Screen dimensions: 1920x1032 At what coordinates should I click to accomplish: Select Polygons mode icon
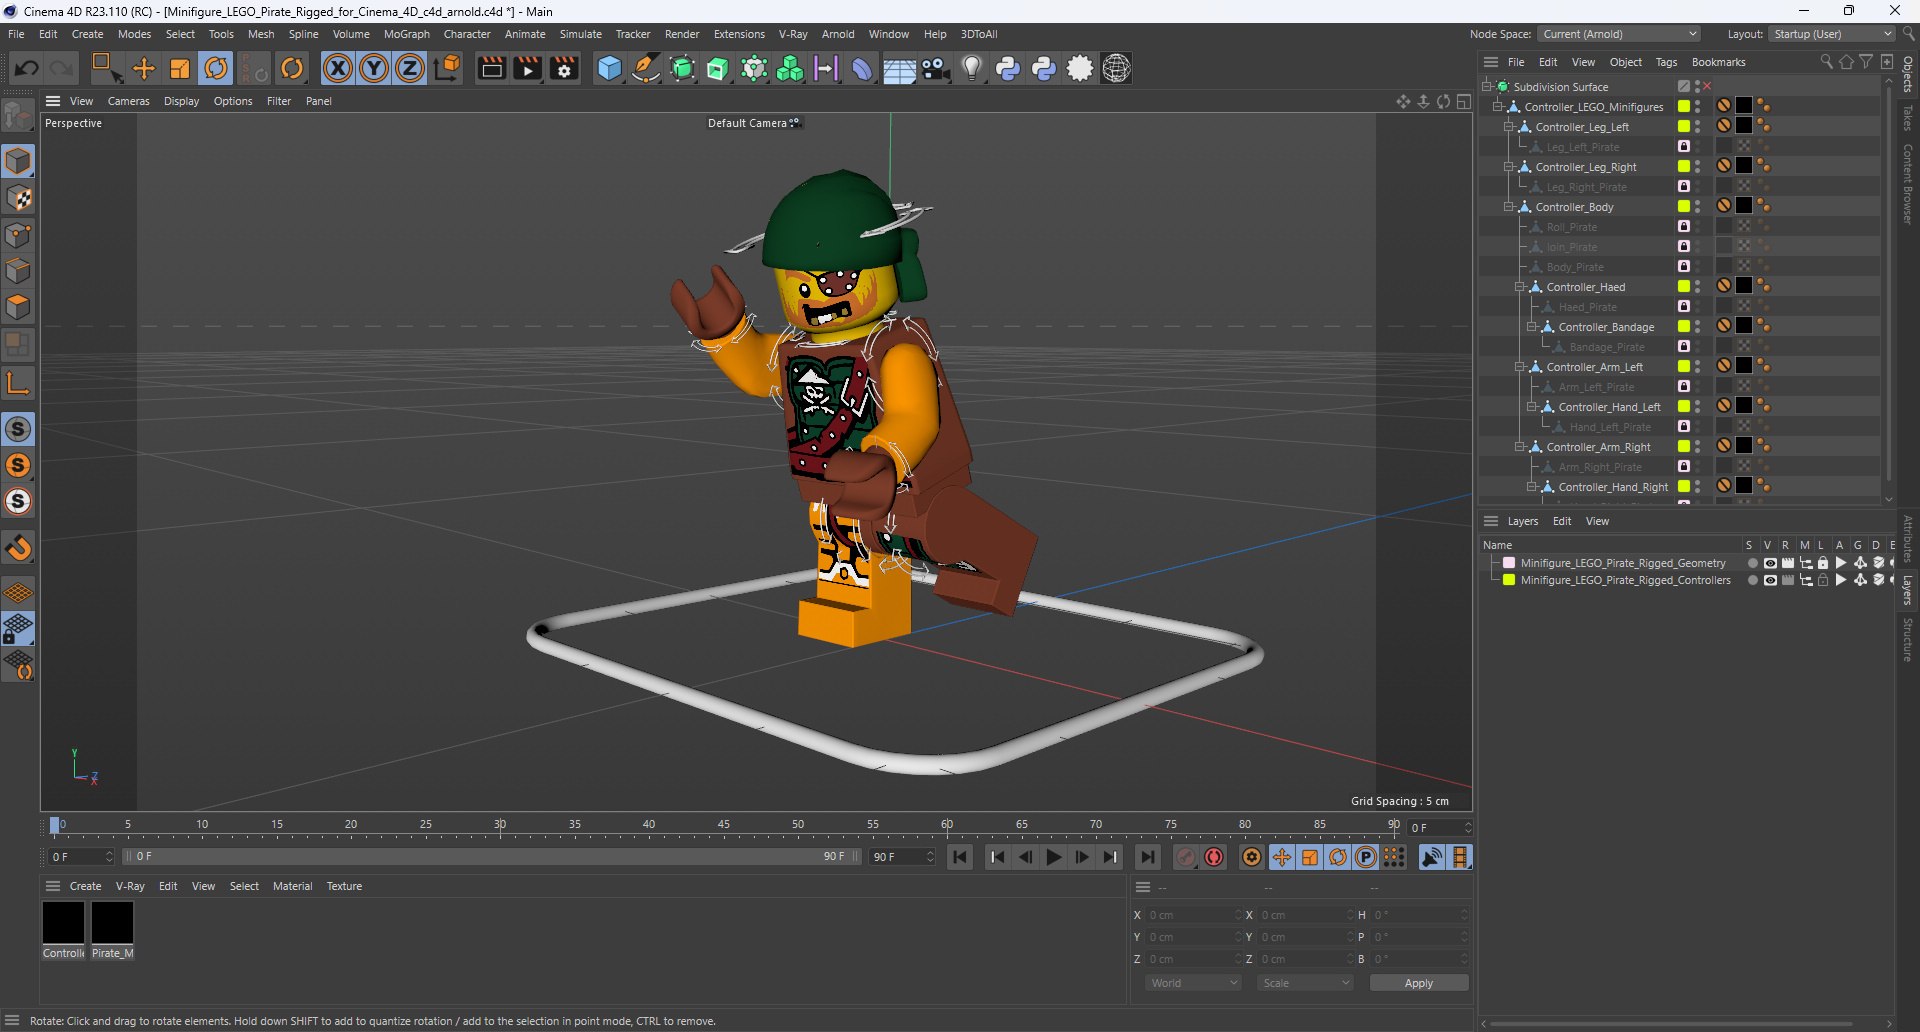pos(18,307)
